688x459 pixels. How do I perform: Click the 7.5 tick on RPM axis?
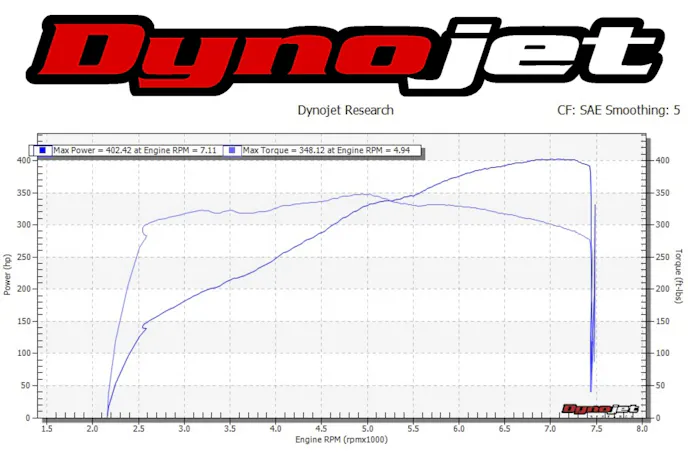(596, 428)
